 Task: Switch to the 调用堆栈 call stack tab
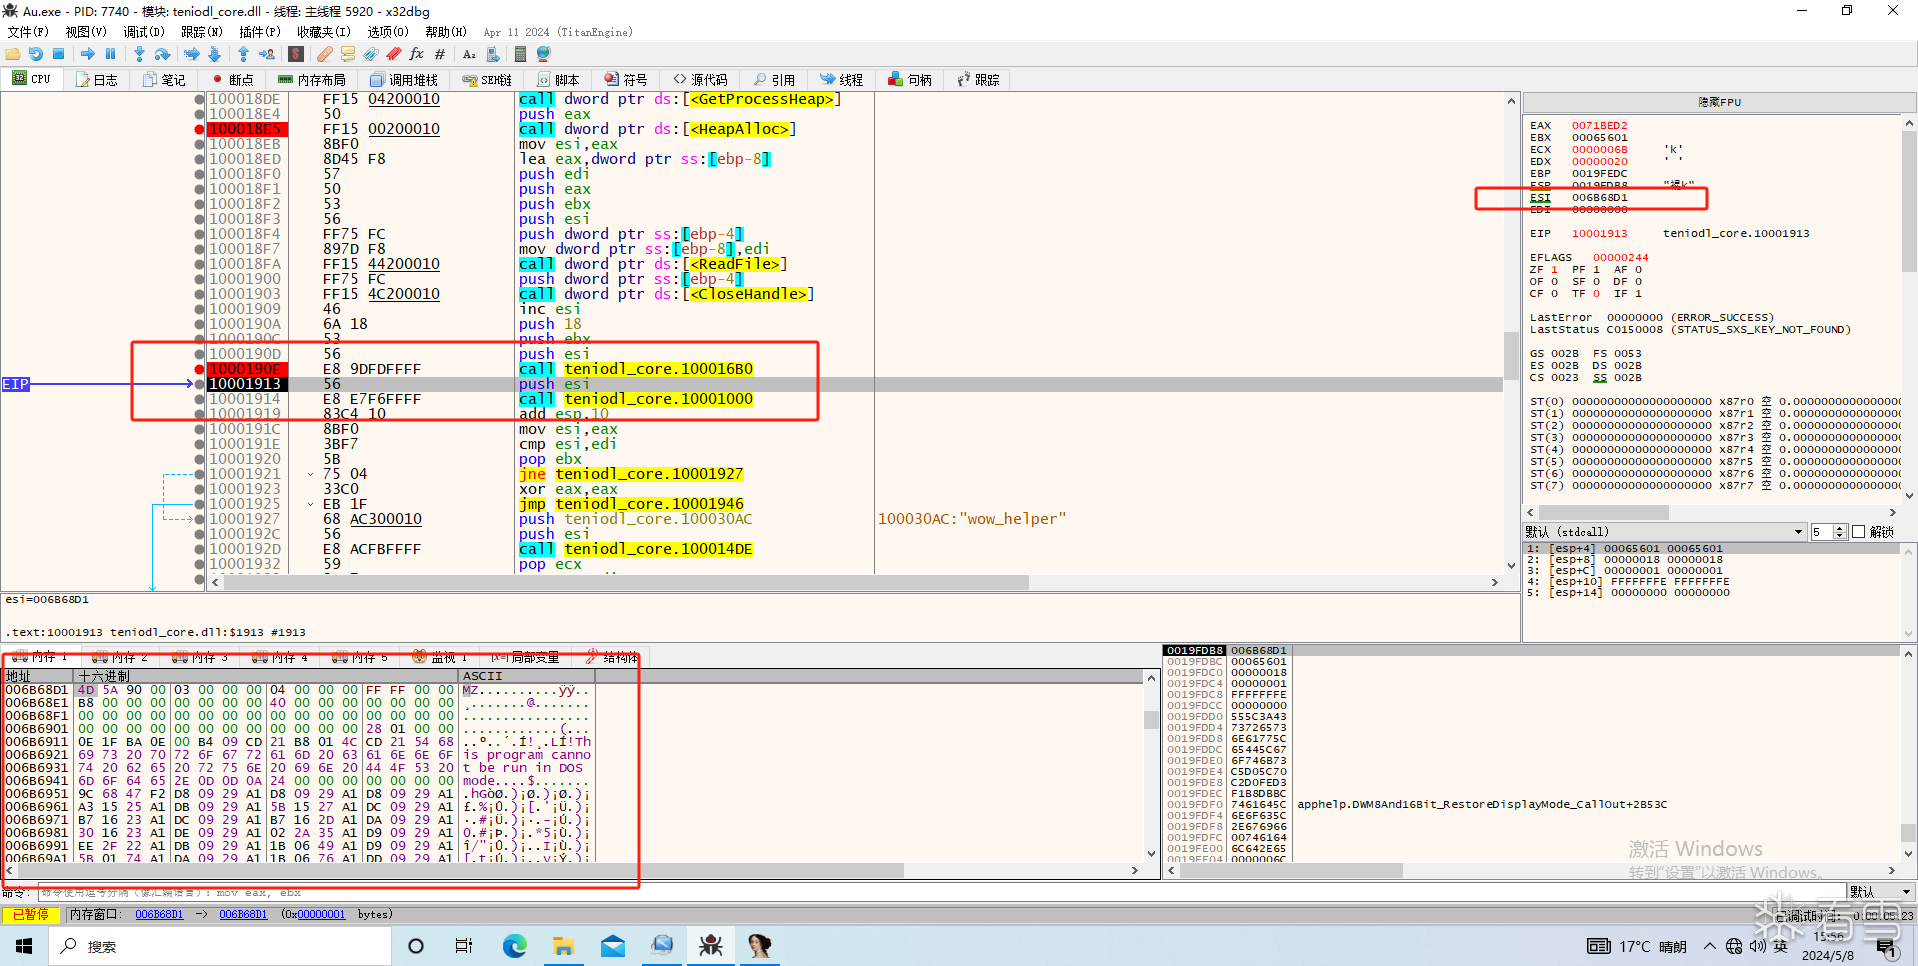click(x=404, y=80)
